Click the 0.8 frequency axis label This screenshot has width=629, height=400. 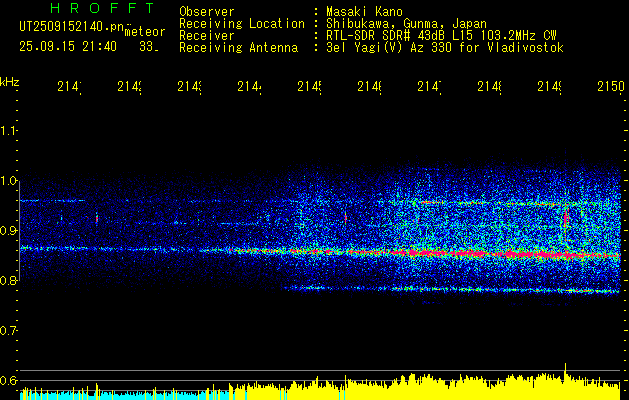click(x=8, y=280)
